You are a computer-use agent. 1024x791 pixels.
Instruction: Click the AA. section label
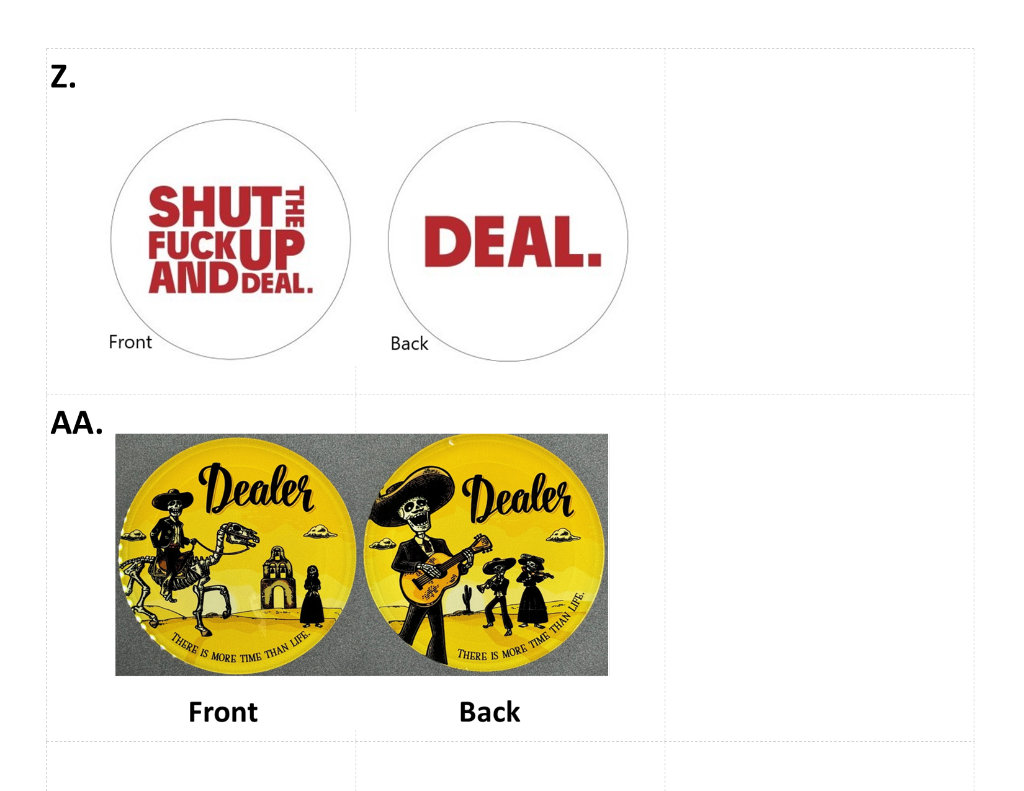[77, 423]
